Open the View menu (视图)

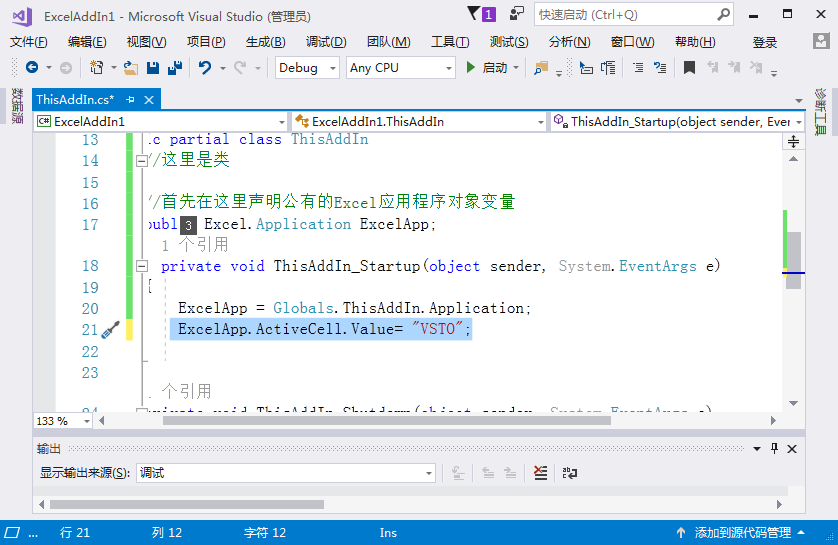(146, 42)
